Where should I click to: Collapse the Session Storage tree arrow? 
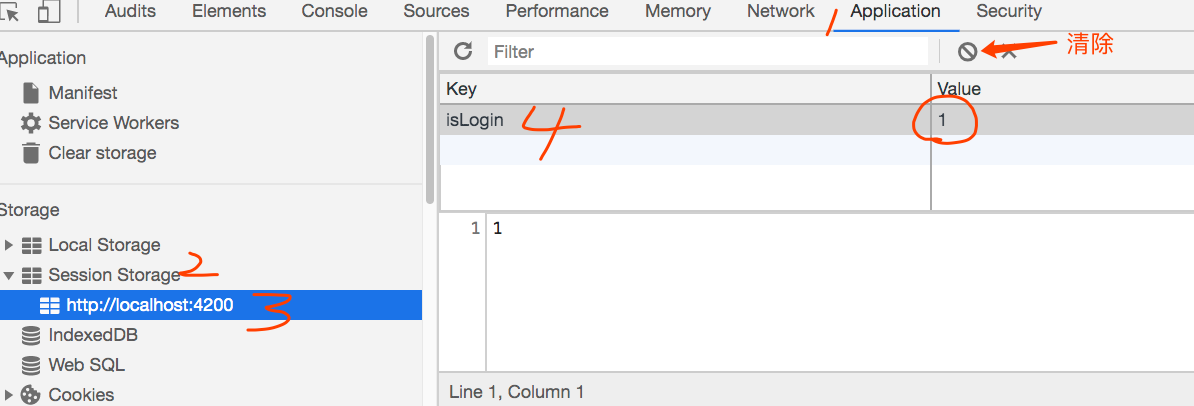(9, 275)
